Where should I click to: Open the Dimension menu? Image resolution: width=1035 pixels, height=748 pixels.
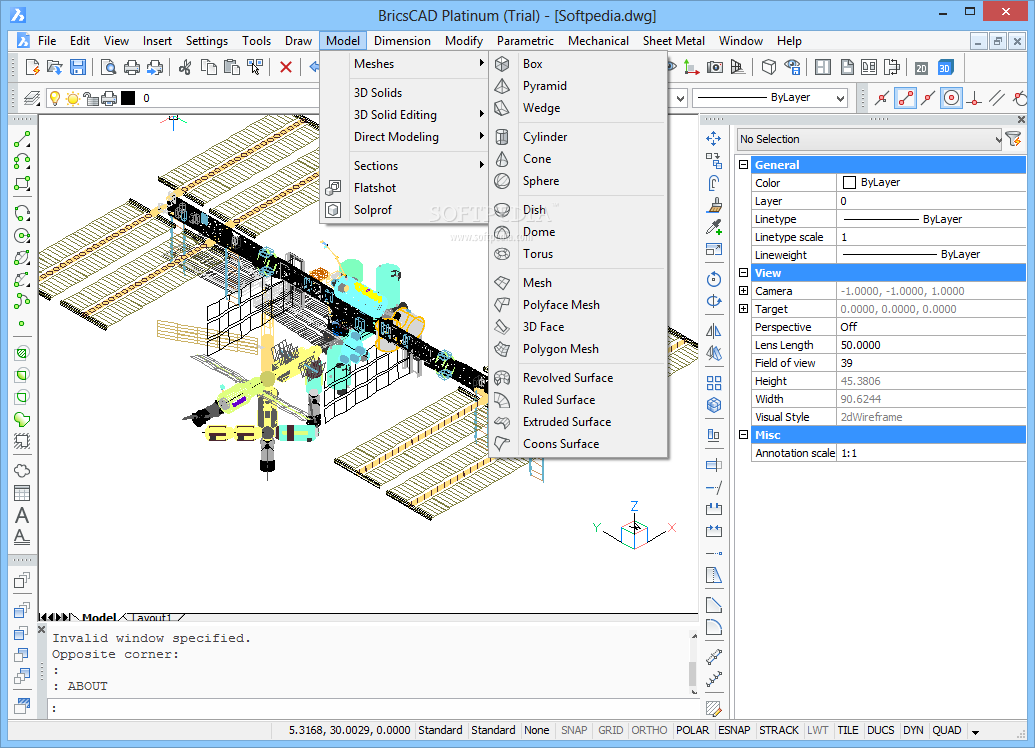[x=402, y=41]
